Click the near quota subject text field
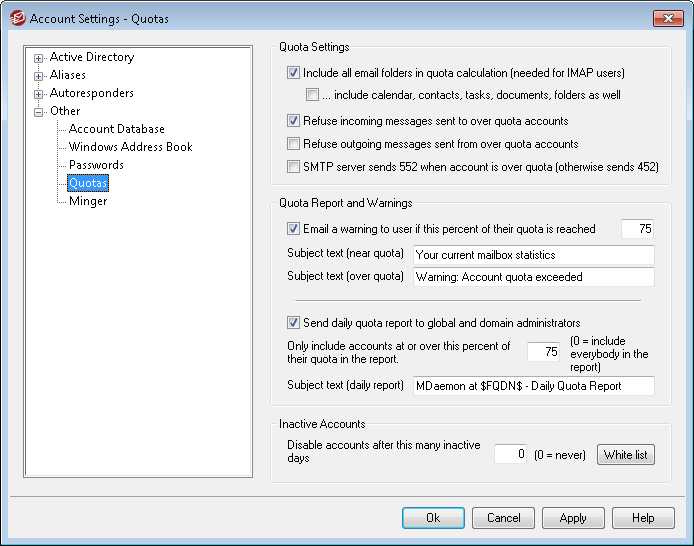Viewport: 694px width, 546px height. click(533, 255)
